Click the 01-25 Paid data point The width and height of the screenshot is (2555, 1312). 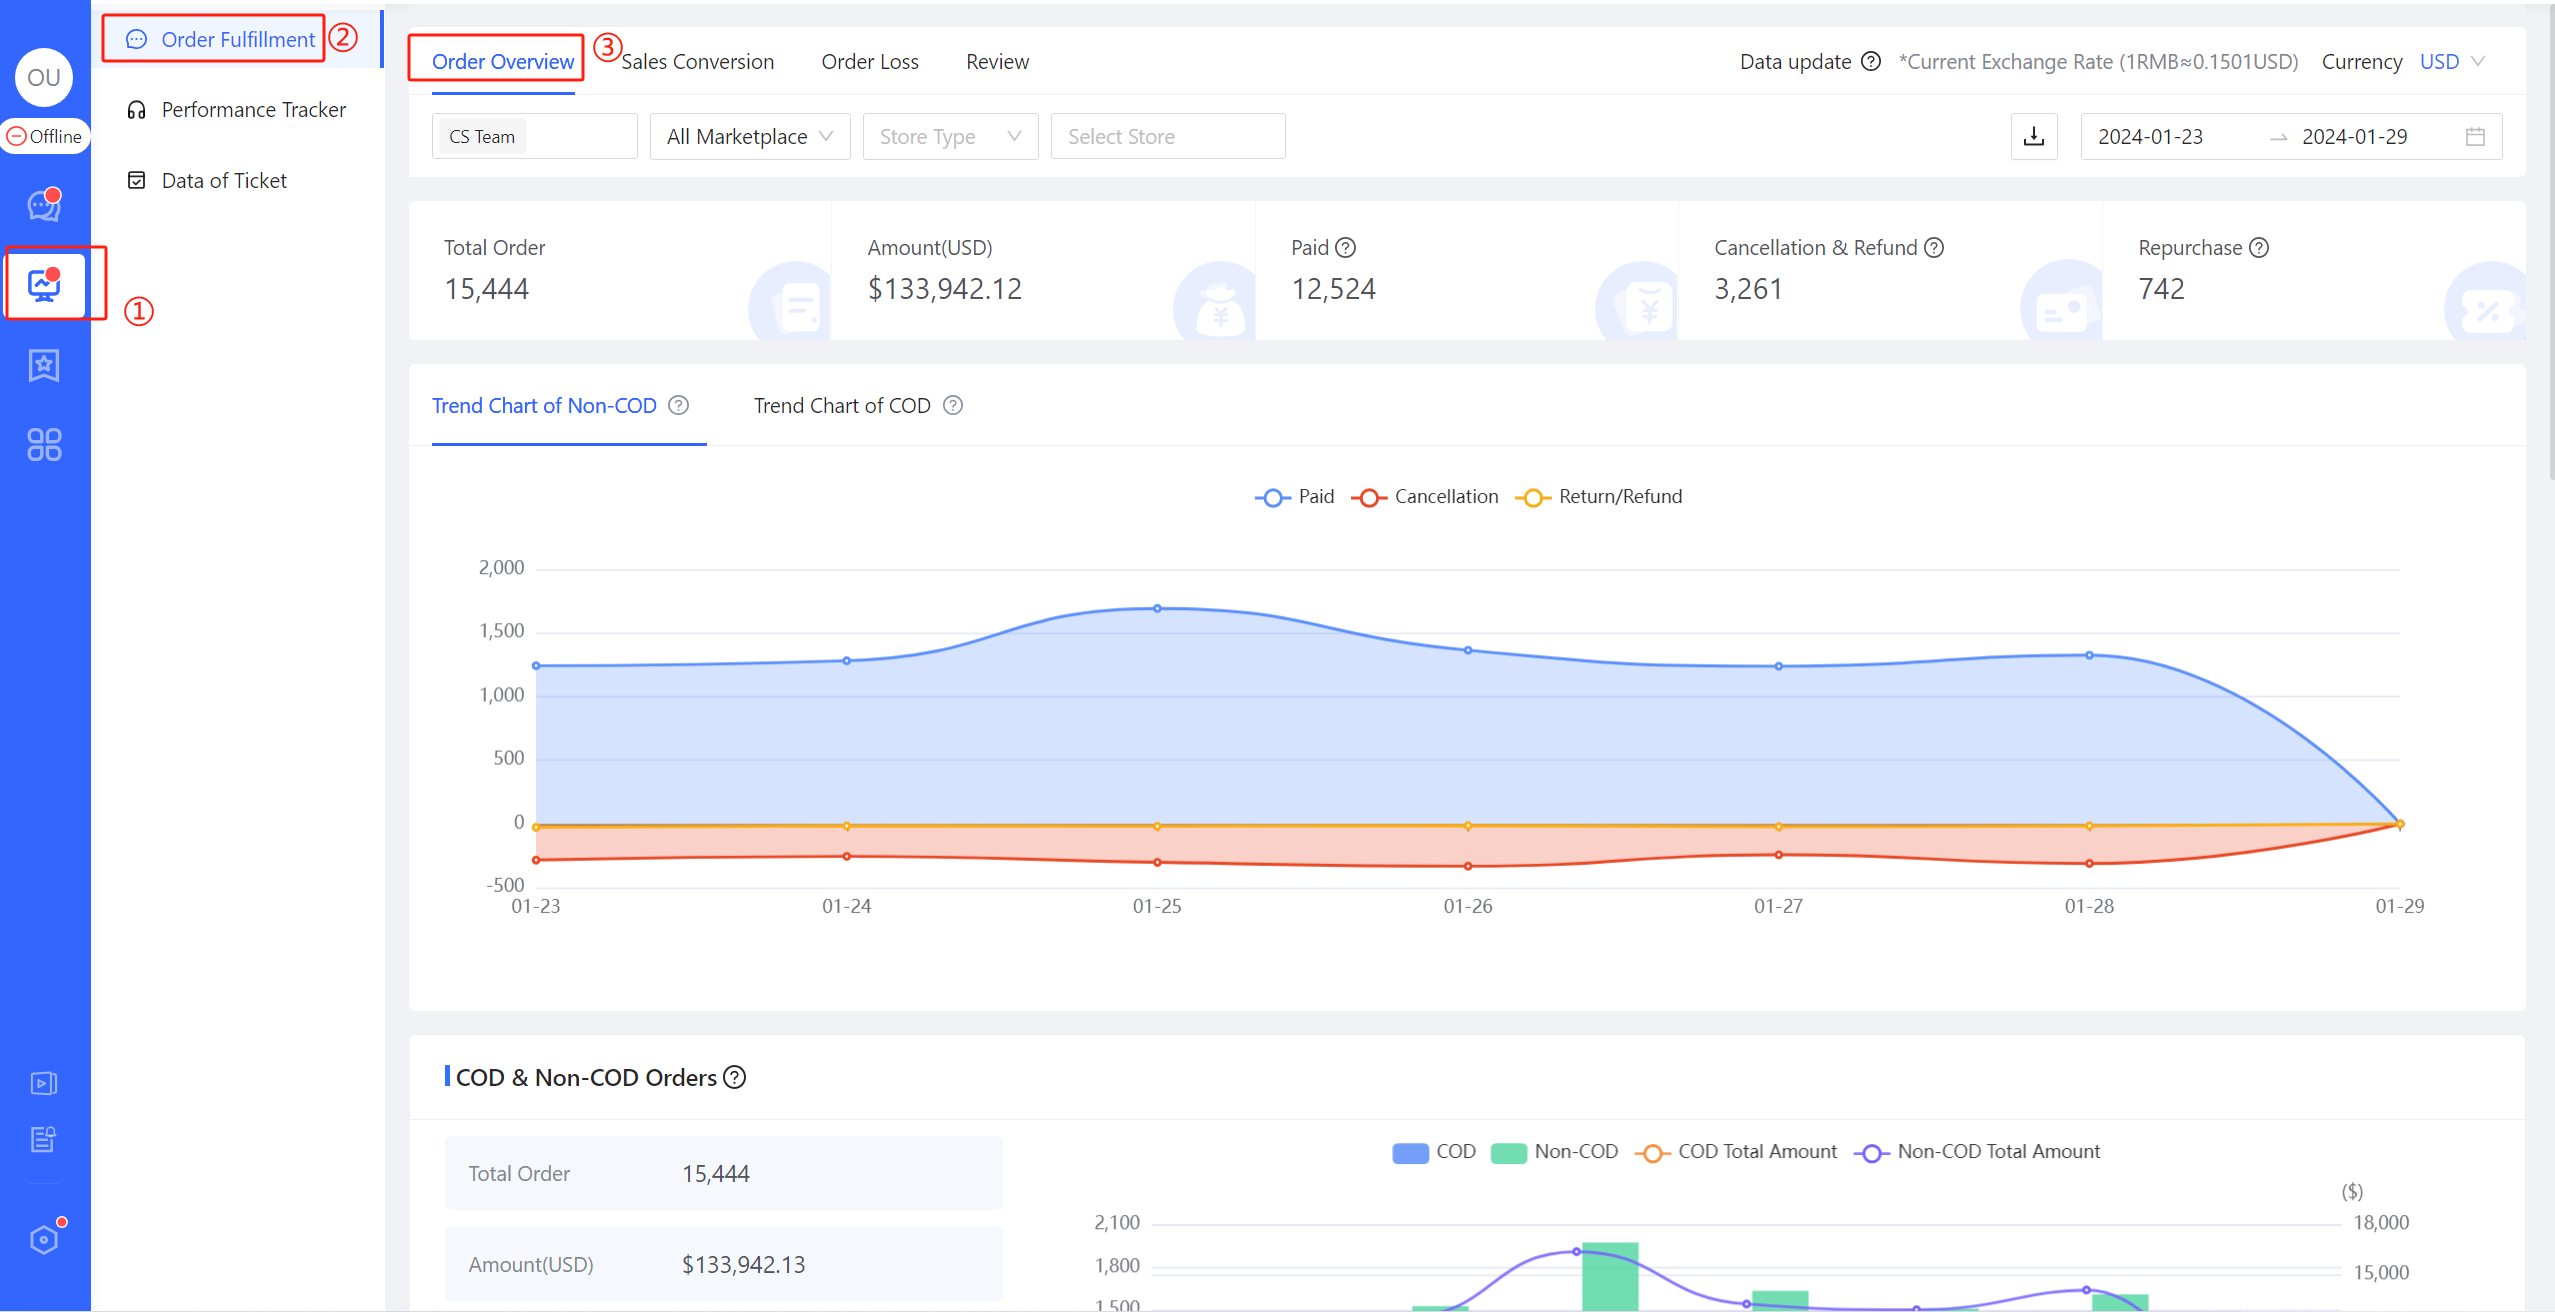click(1158, 608)
